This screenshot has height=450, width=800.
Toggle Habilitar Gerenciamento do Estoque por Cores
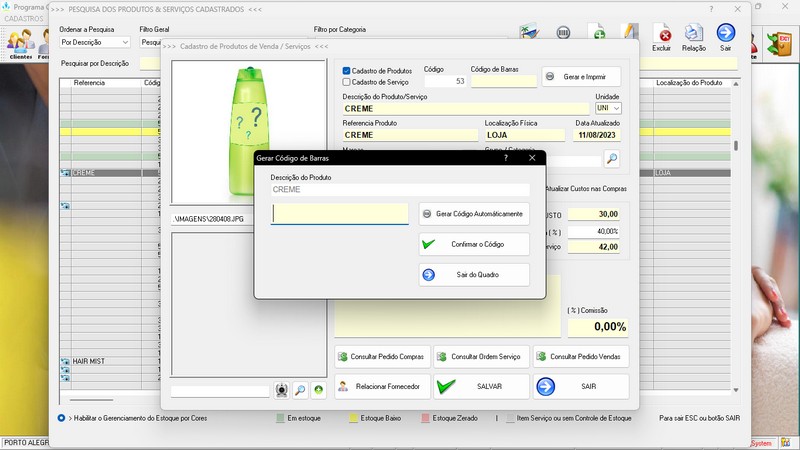click(61, 418)
